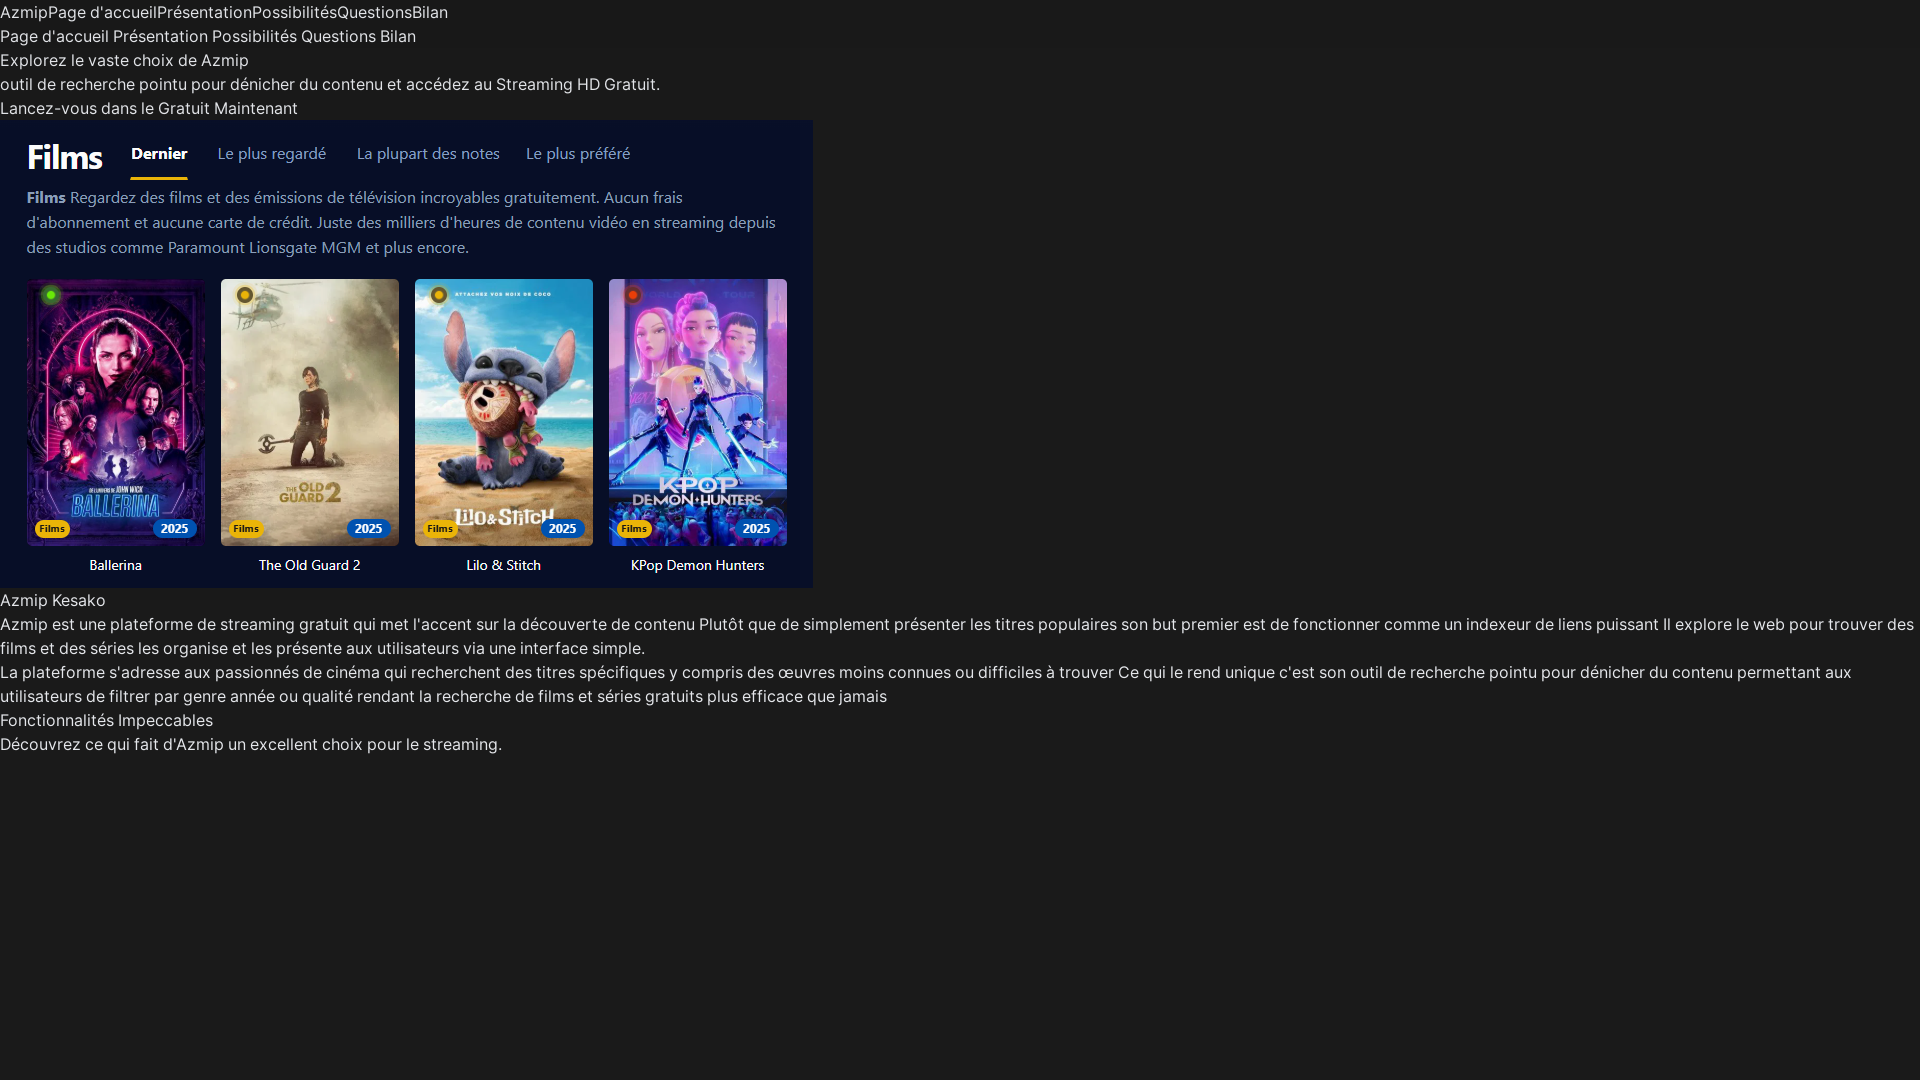1920x1080 pixels.
Task: Click 2025 badge on KPop Demon Hunters poster
Action: [757, 529]
